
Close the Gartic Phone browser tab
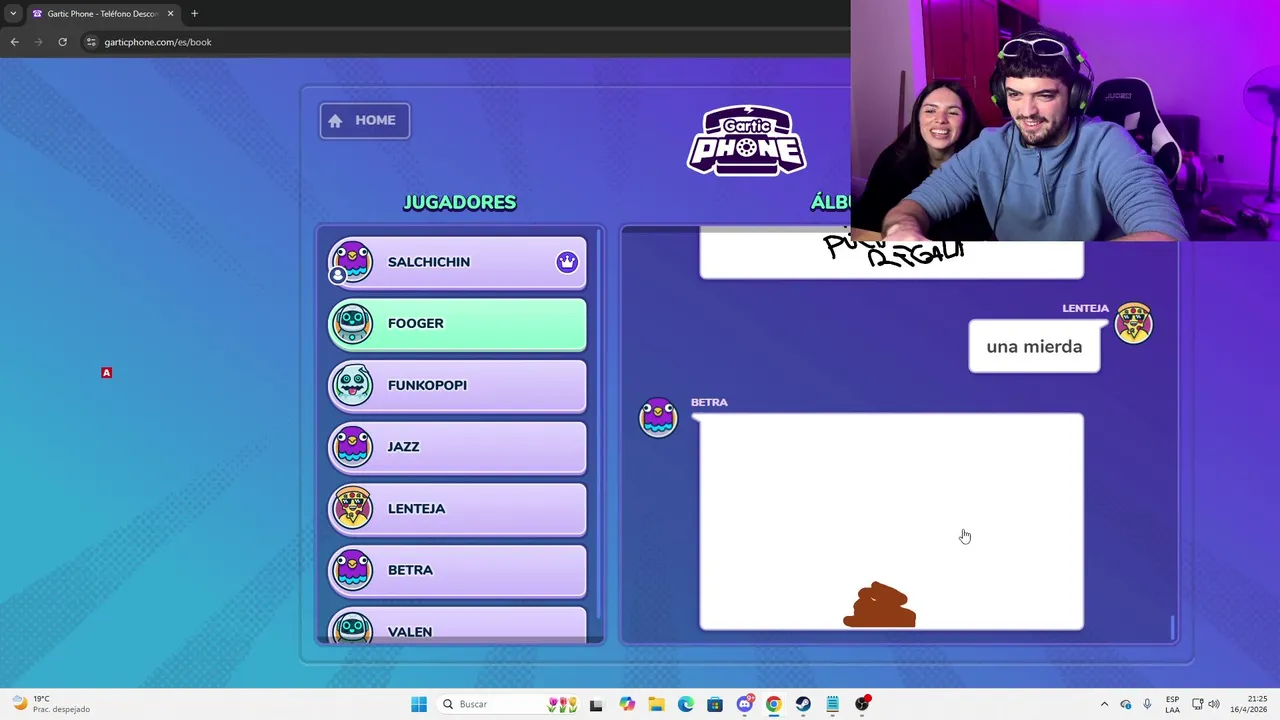click(170, 14)
